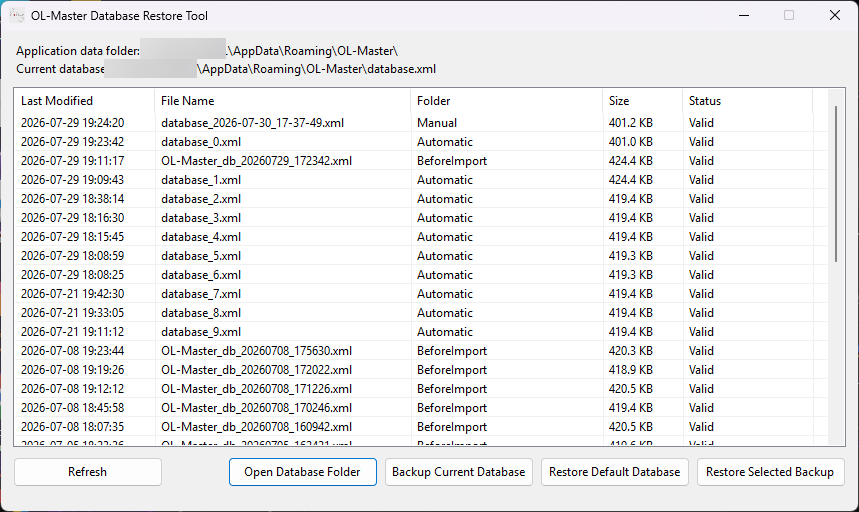Select database_1.xml file name
This screenshot has width=859, height=512.
click(x=201, y=180)
